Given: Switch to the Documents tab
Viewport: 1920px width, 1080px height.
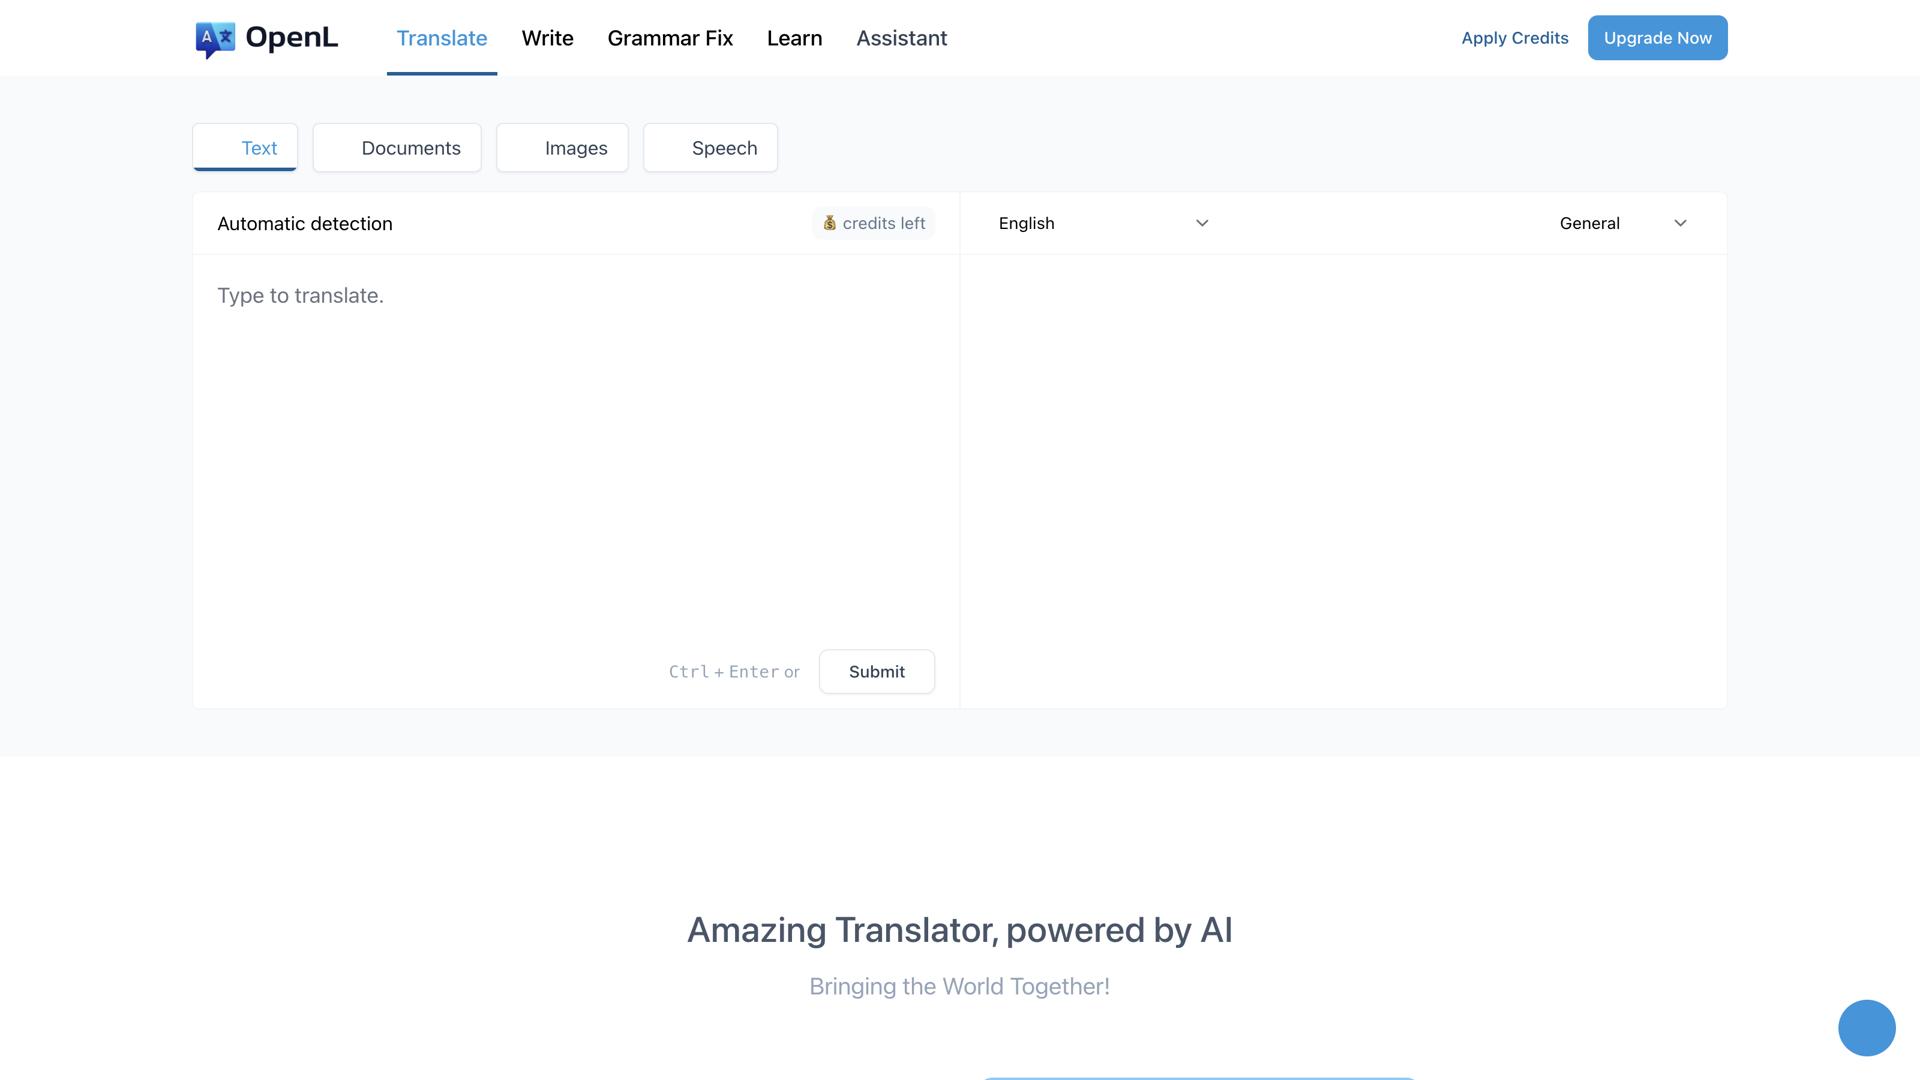Looking at the screenshot, I should pyautogui.click(x=397, y=148).
